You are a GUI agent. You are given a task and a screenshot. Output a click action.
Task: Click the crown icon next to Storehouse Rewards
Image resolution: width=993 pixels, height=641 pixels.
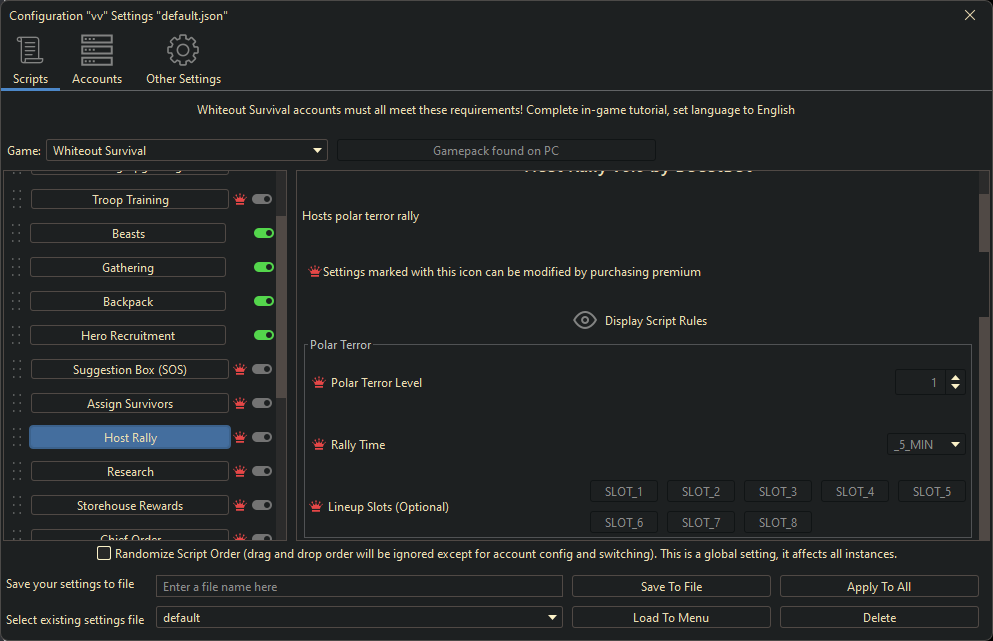tap(240, 505)
